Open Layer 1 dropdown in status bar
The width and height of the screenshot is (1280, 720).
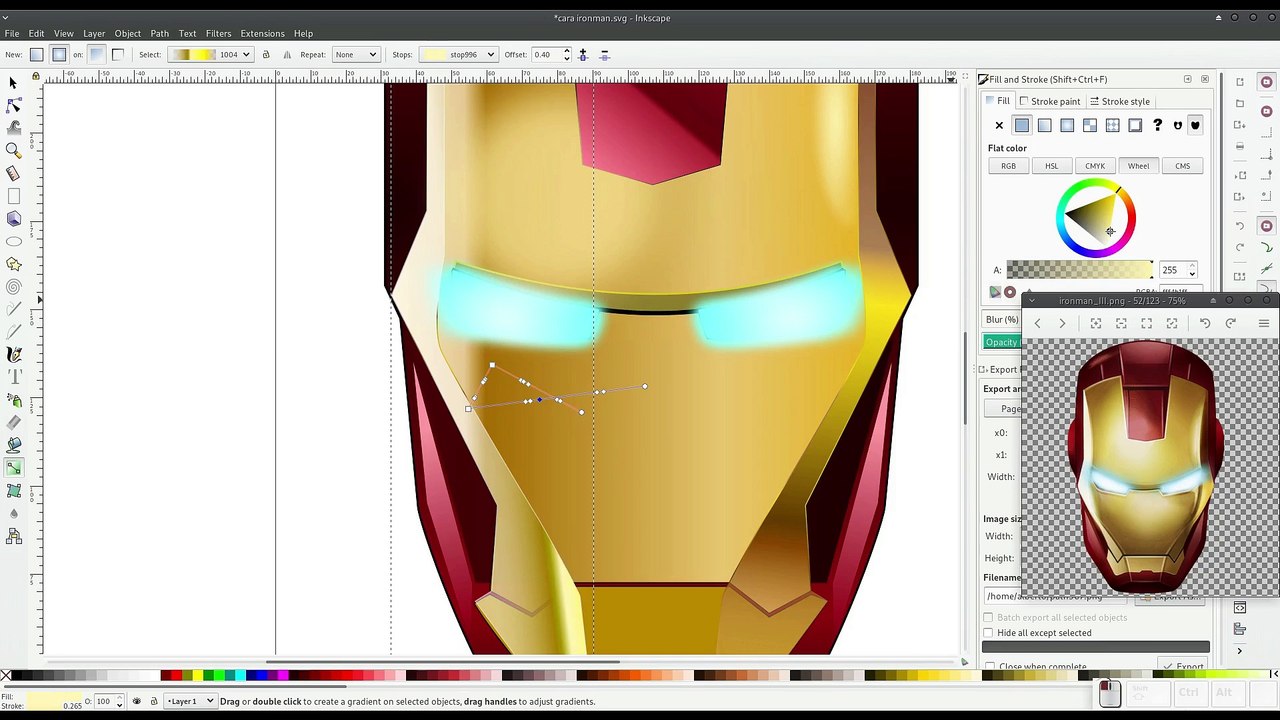tap(190, 701)
